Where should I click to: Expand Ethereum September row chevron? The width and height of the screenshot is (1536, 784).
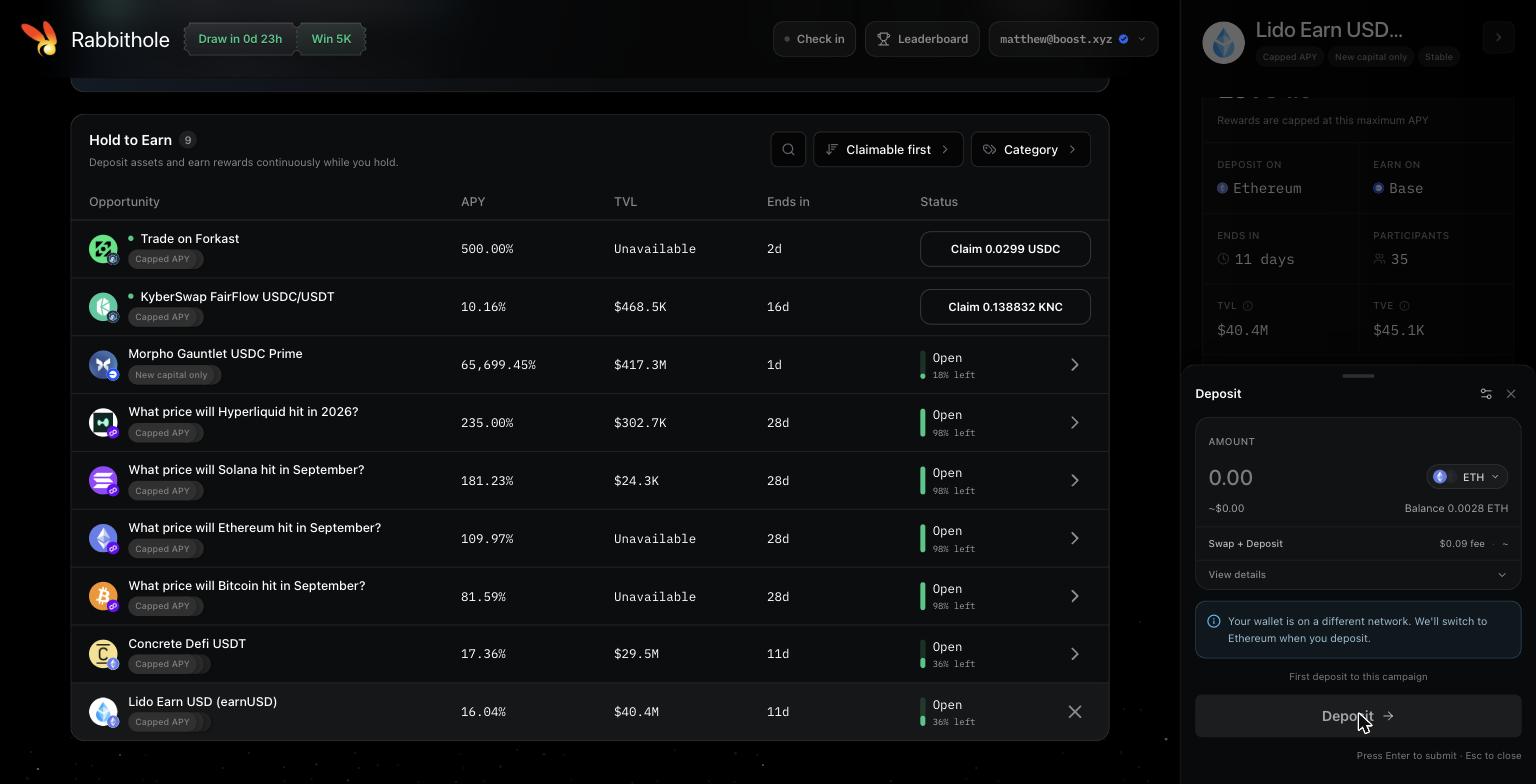click(1075, 538)
